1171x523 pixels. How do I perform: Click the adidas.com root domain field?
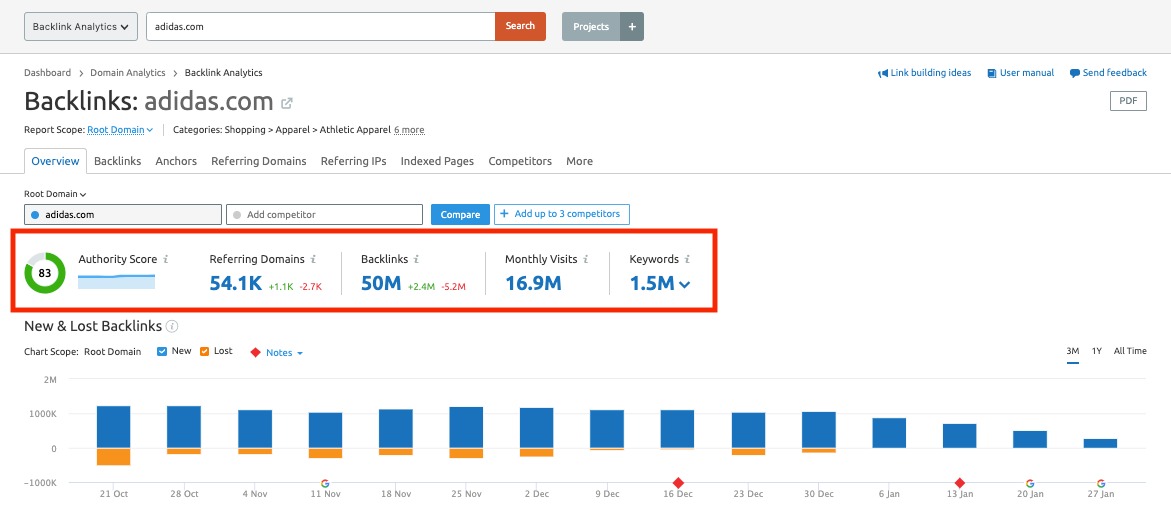point(122,214)
